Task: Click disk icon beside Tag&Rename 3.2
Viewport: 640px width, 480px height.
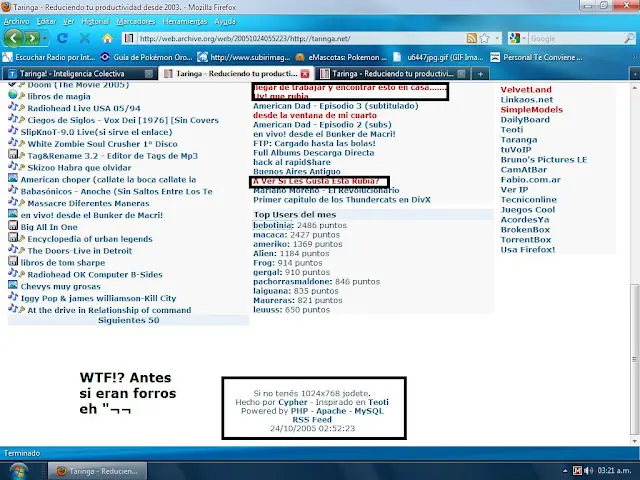Action: coord(13,154)
